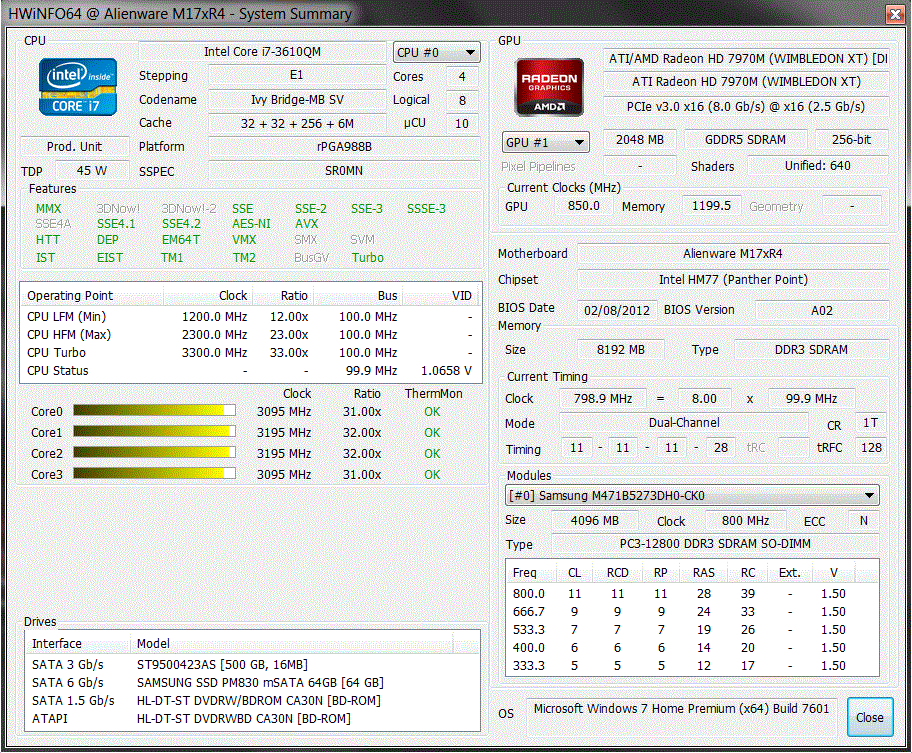Select the CPU HFM (Max) row
912x753 pixels.
click(x=251, y=335)
